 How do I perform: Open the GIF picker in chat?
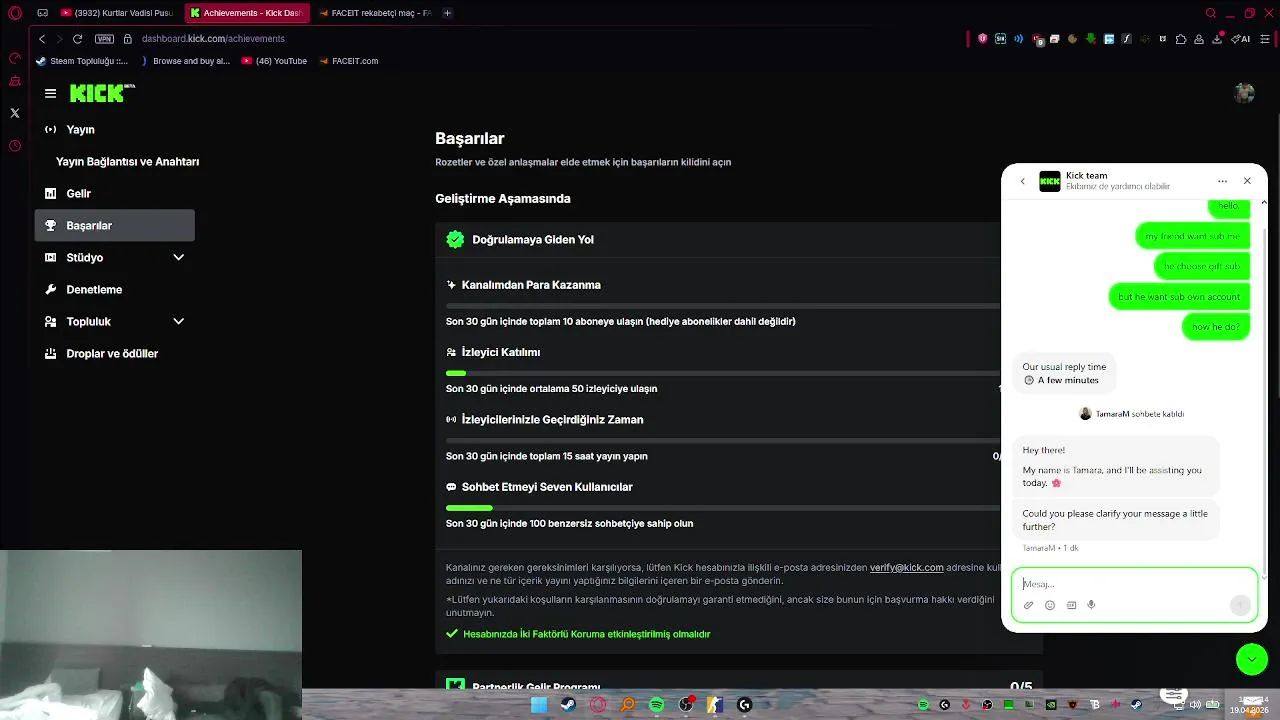(1071, 605)
